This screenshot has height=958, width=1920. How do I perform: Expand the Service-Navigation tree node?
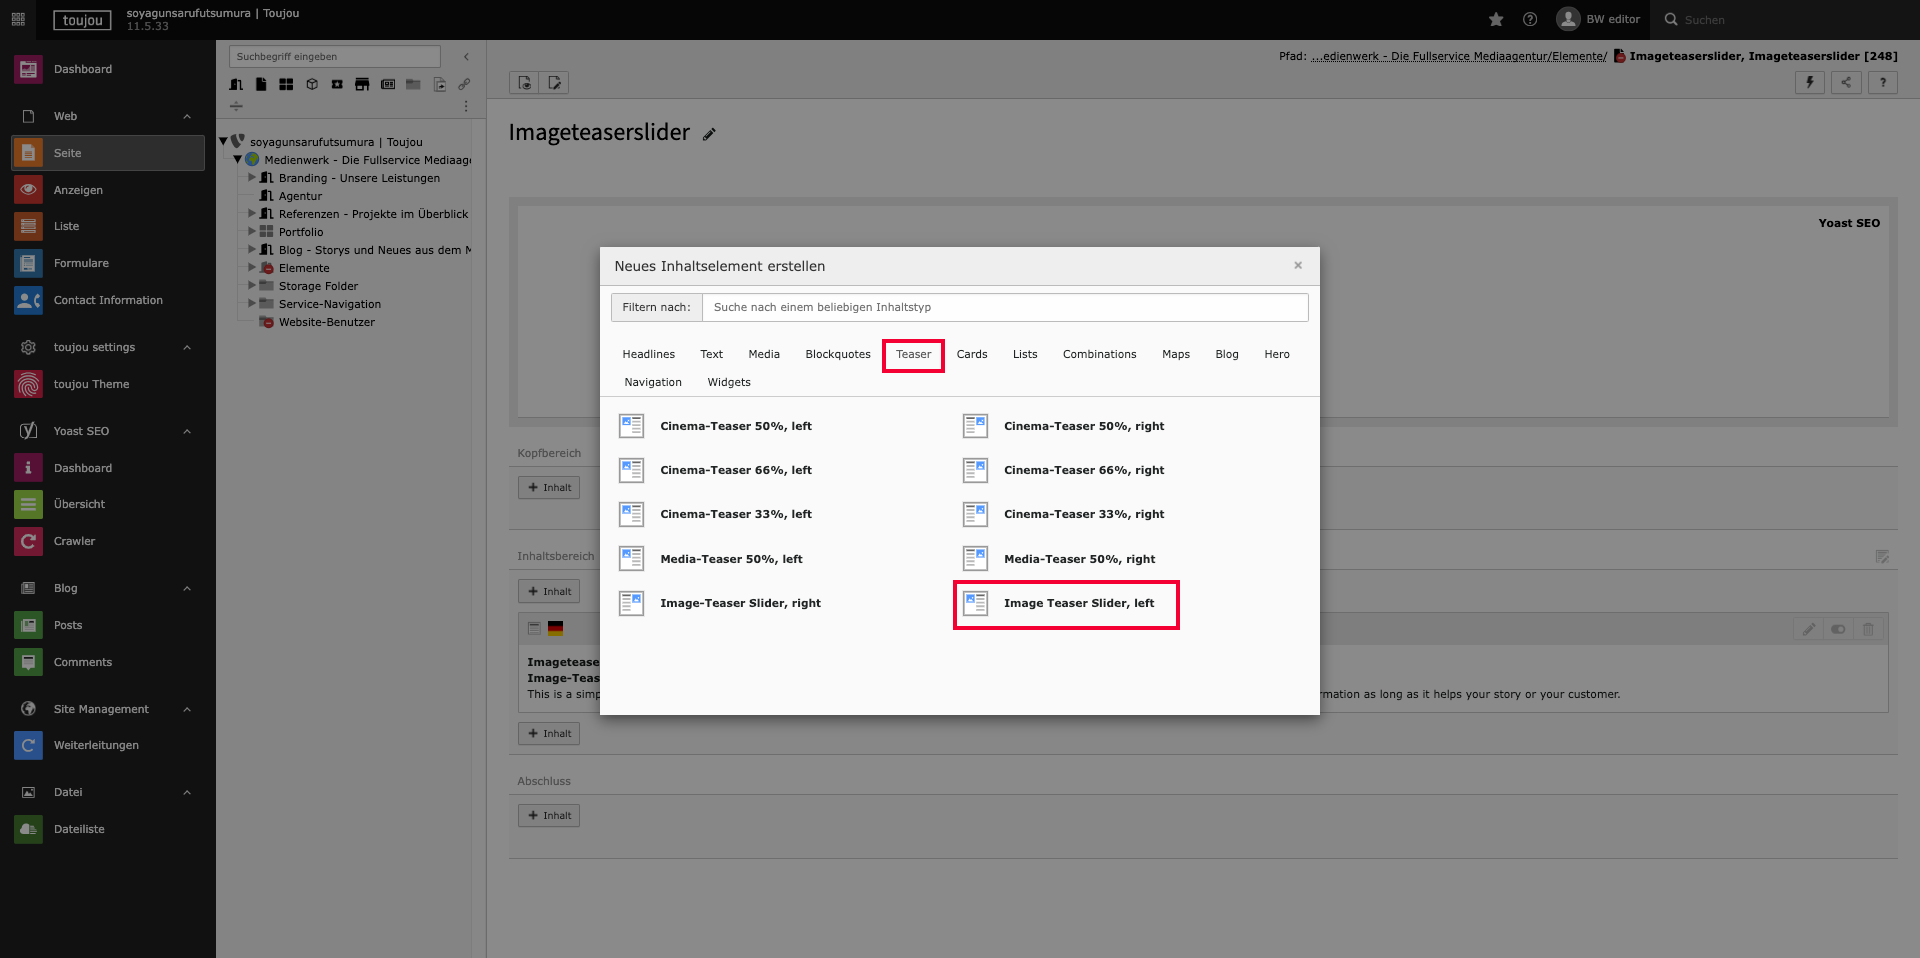[x=252, y=304]
